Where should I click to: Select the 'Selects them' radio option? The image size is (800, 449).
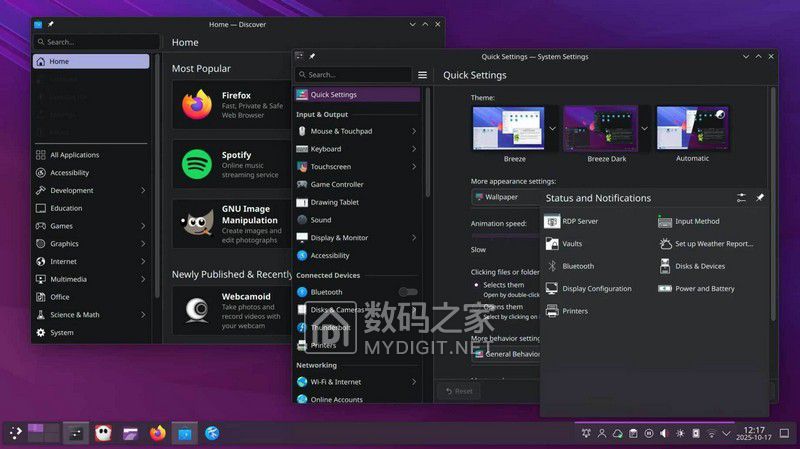point(475,285)
